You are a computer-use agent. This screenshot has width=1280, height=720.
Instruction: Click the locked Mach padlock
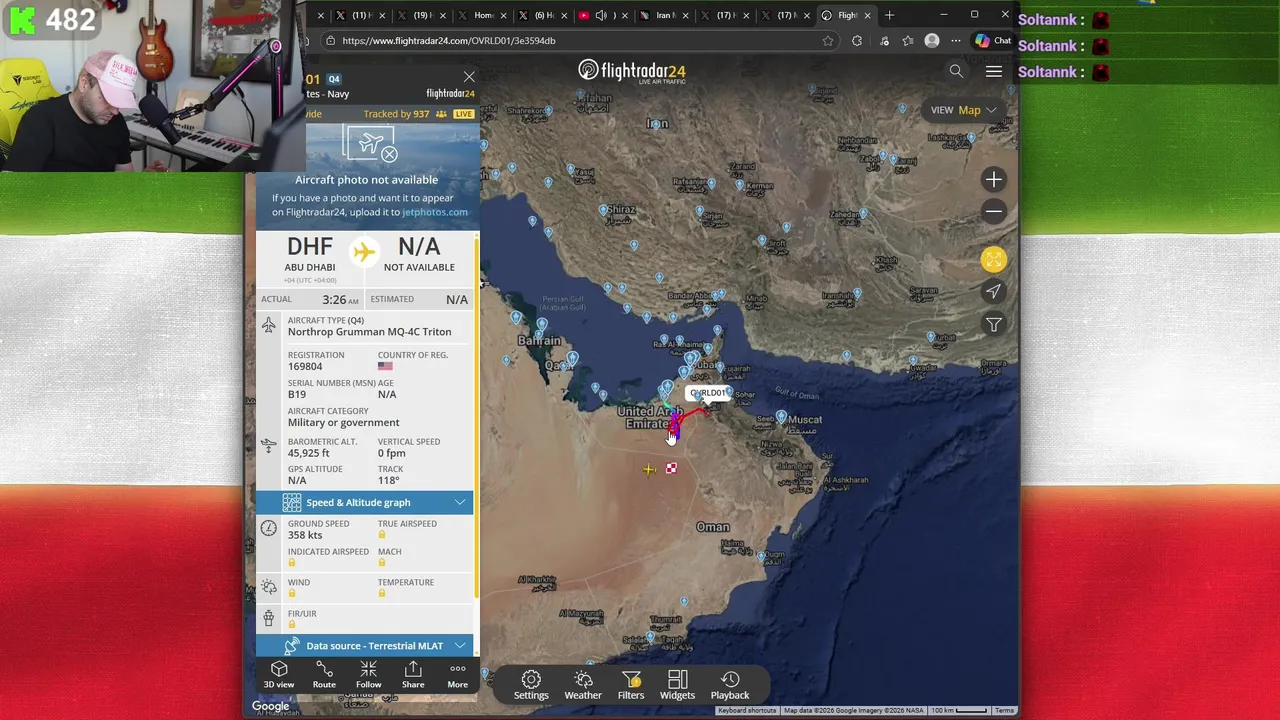[381, 563]
